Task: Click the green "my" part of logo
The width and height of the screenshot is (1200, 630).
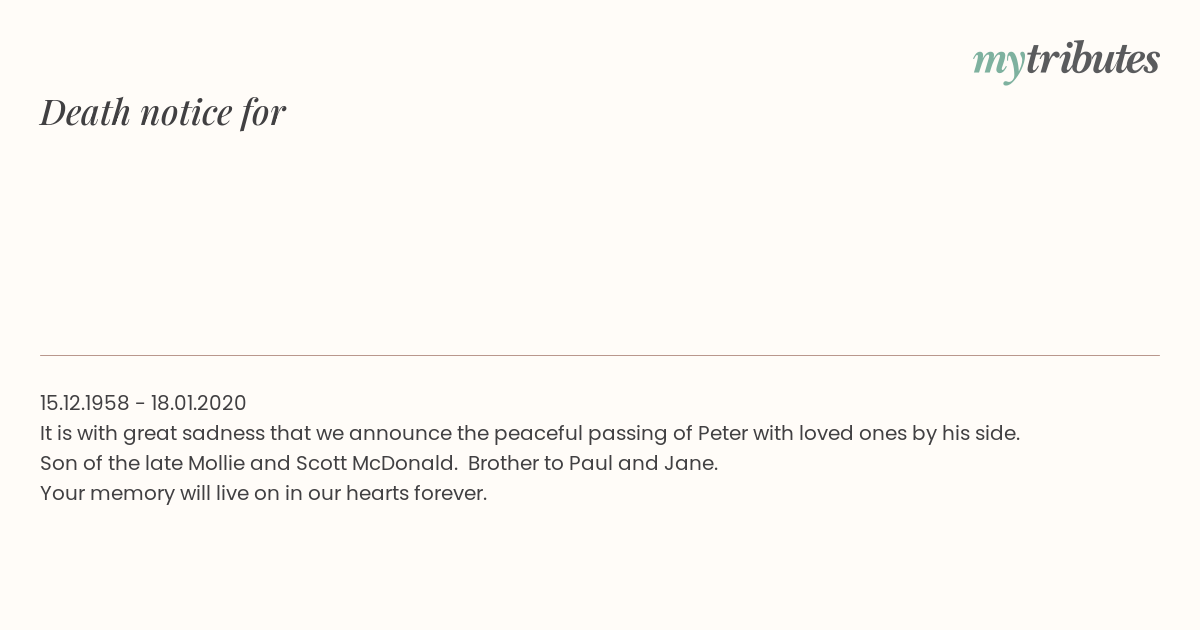Action: pyautogui.click(x=999, y=64)
